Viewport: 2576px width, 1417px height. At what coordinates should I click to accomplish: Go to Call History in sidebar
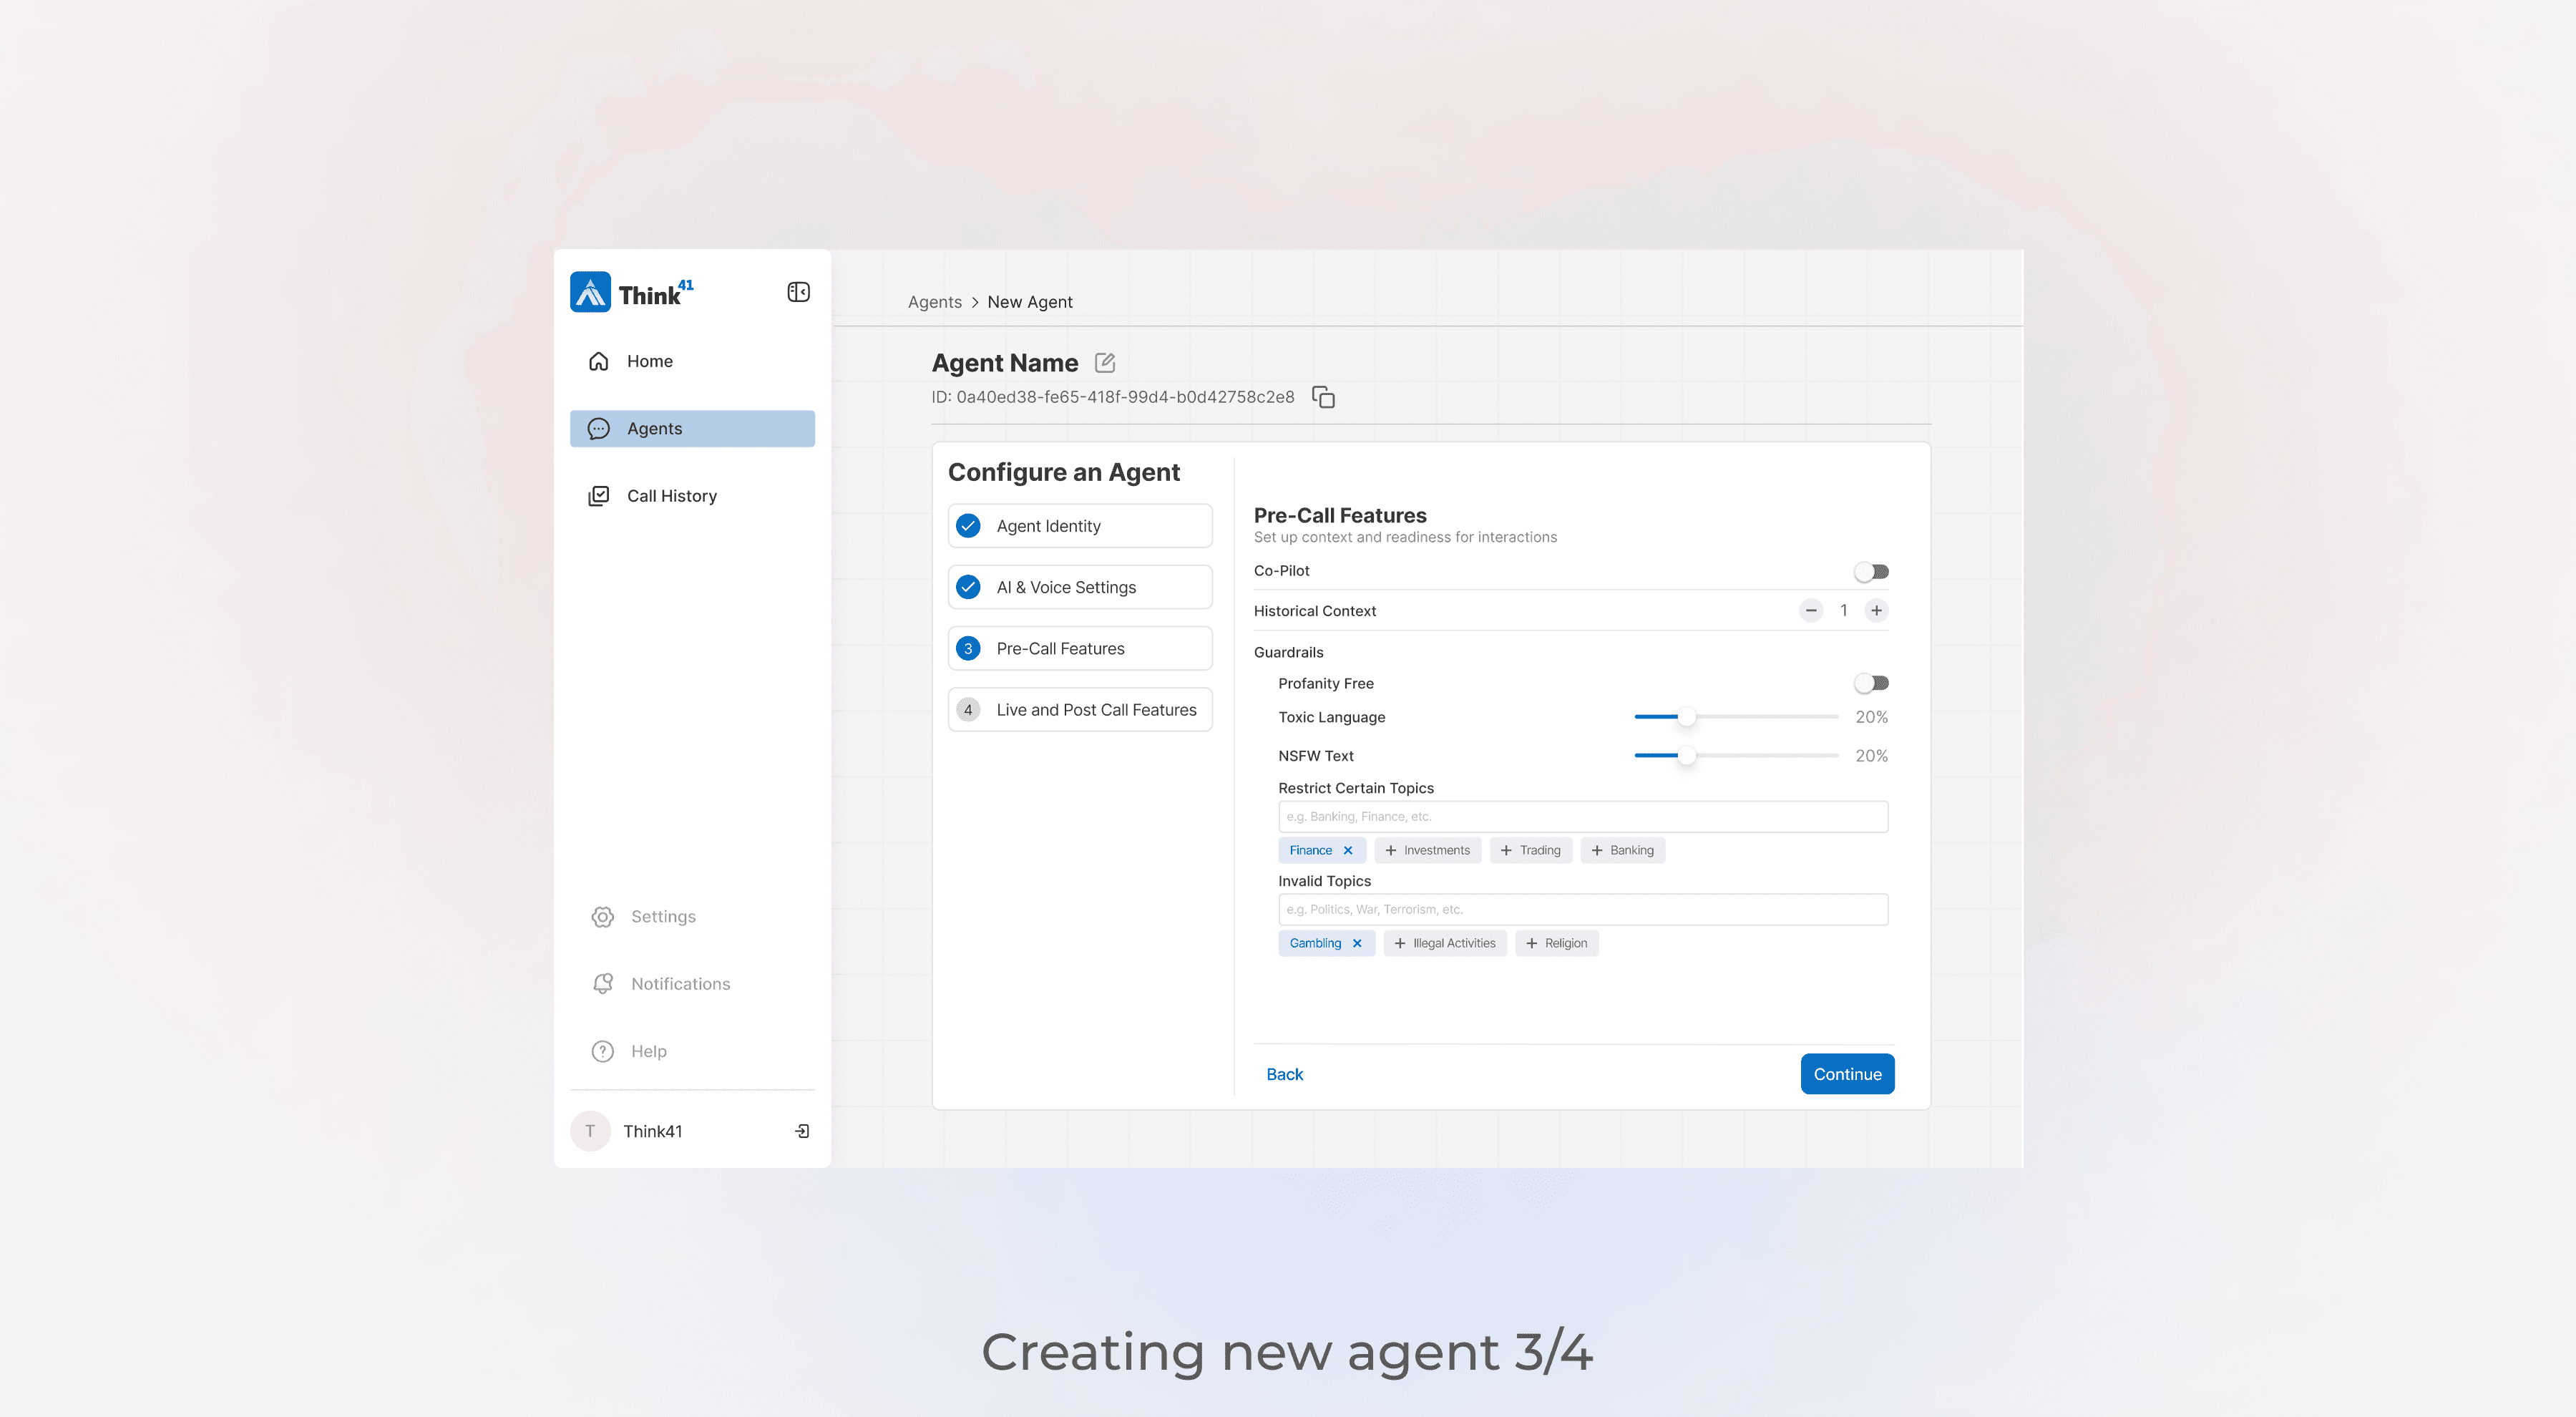click(x=671, y=496)
